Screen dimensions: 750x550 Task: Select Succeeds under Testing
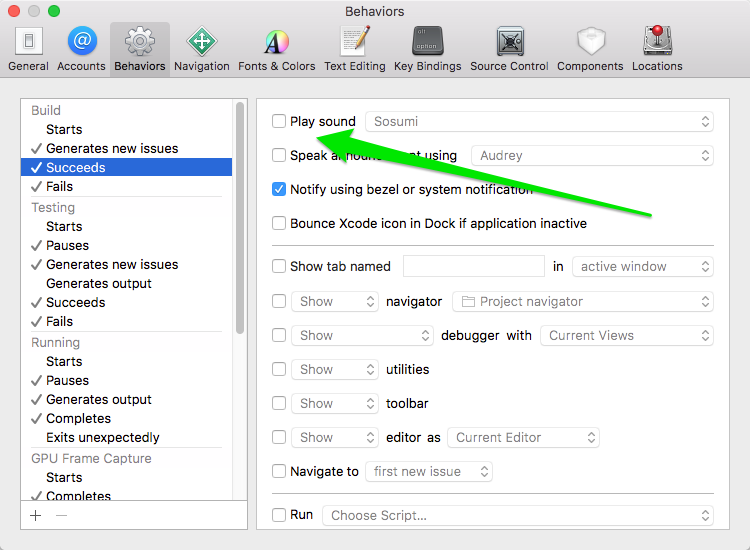click(x=127, y=302)
